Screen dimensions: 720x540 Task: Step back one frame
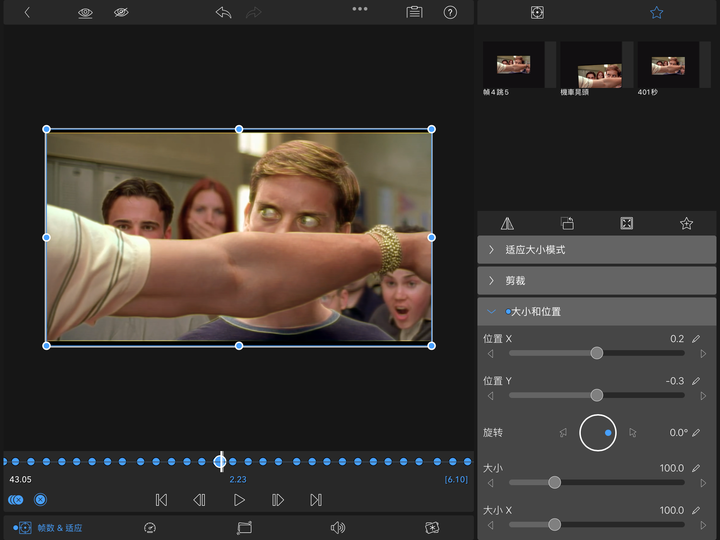click(199, 500)
